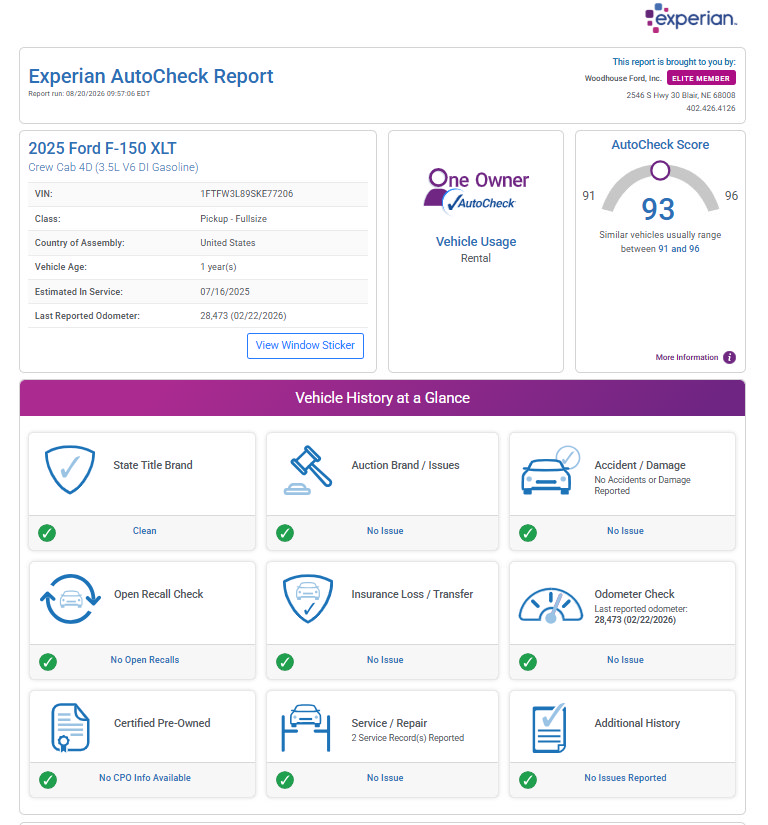Click the Auction Brand / Issues label
This screenshot has width=768, height=825.
(x=406, y=465)
